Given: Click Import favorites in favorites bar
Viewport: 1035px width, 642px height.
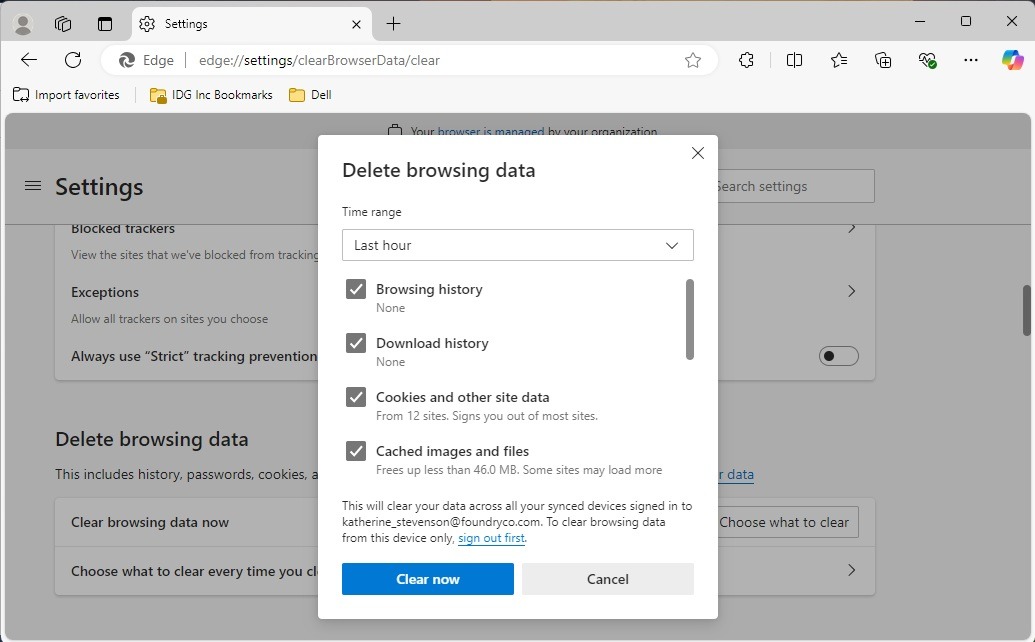Looking at the screenshot, I should [x=66, y=95].
